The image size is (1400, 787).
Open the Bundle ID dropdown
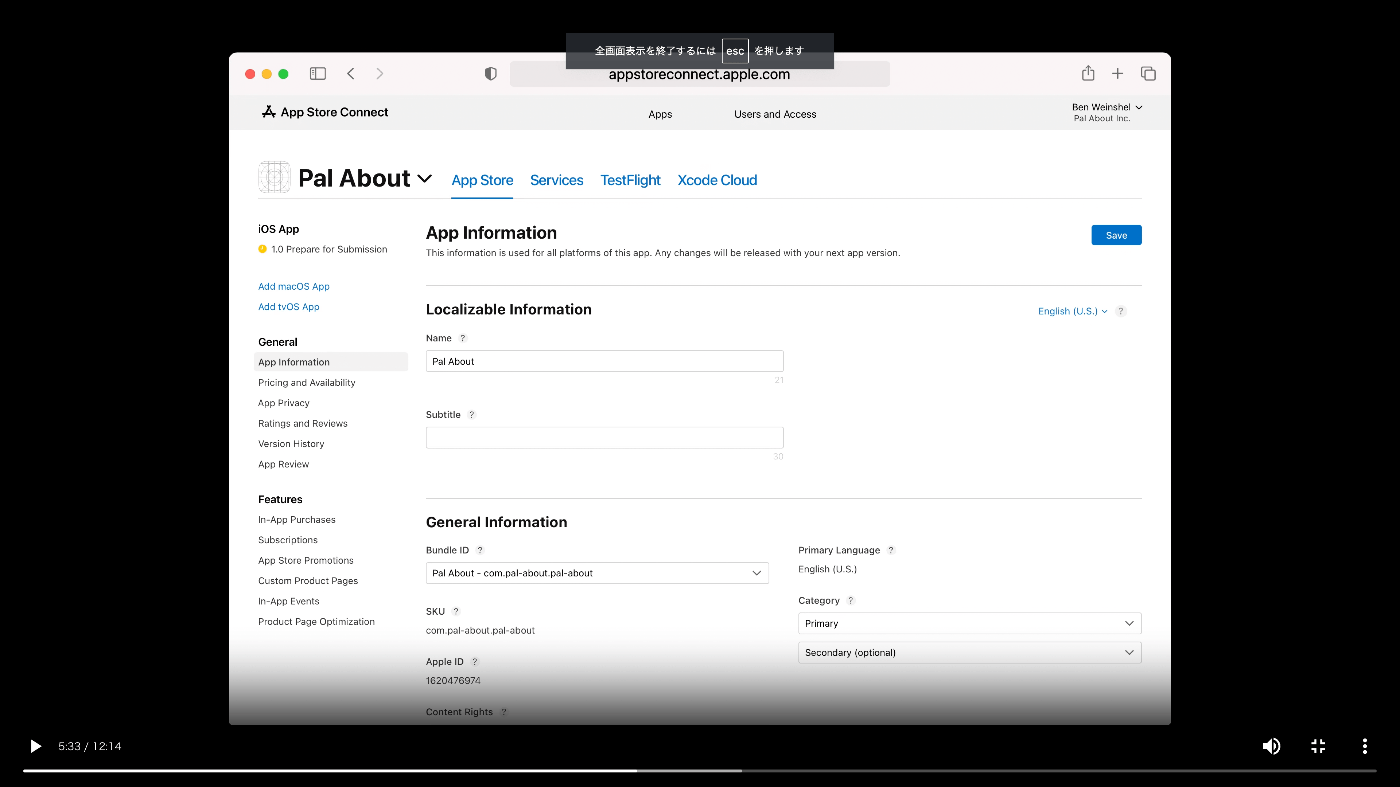pos(597,573)
